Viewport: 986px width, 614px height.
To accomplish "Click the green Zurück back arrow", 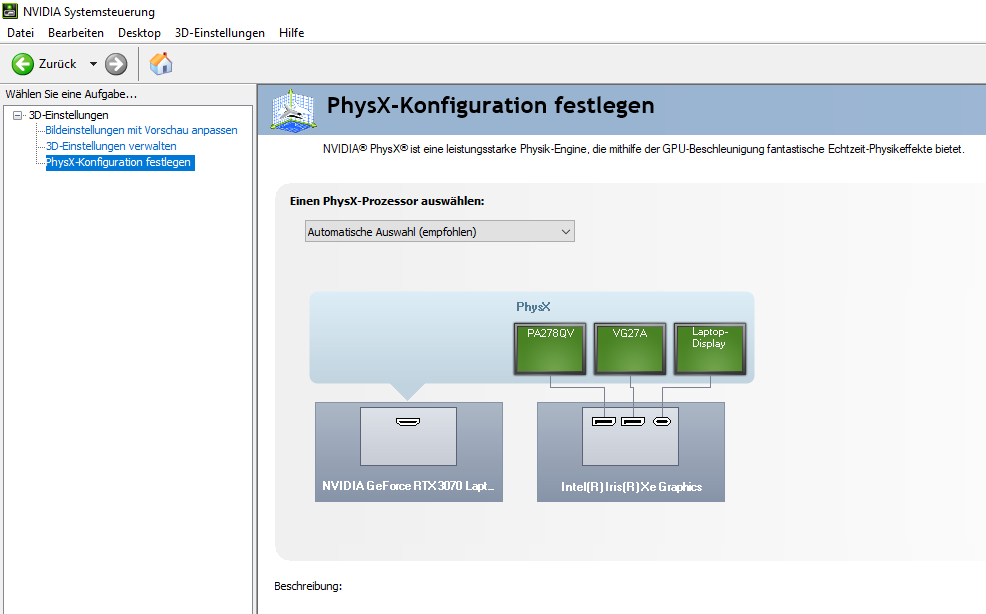I will click(x=23, y=64).
